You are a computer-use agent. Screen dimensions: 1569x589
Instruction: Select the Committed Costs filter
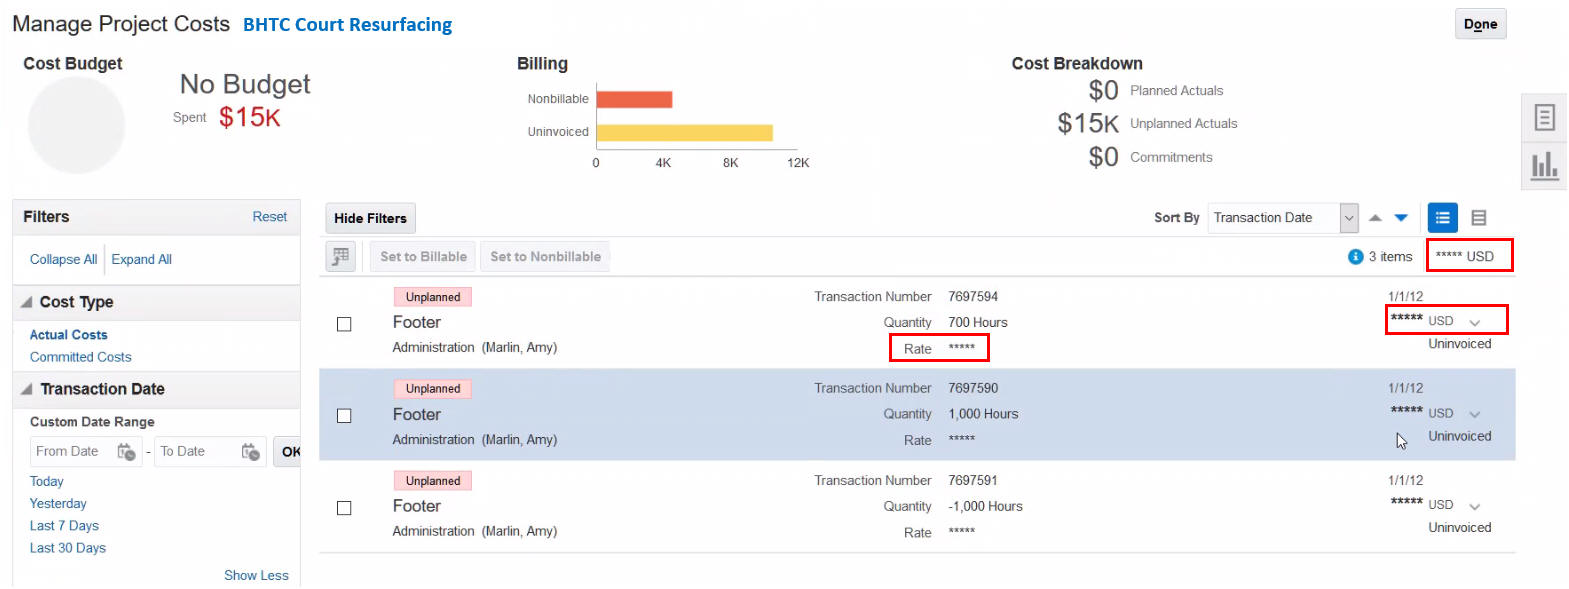pyautogui.click(x=80, y=357)
